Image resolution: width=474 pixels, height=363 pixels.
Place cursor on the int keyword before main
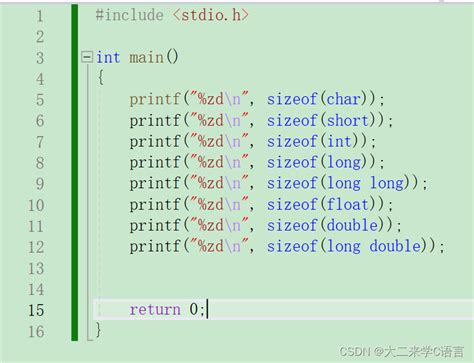pyautogui.click(x=108, y=57)
